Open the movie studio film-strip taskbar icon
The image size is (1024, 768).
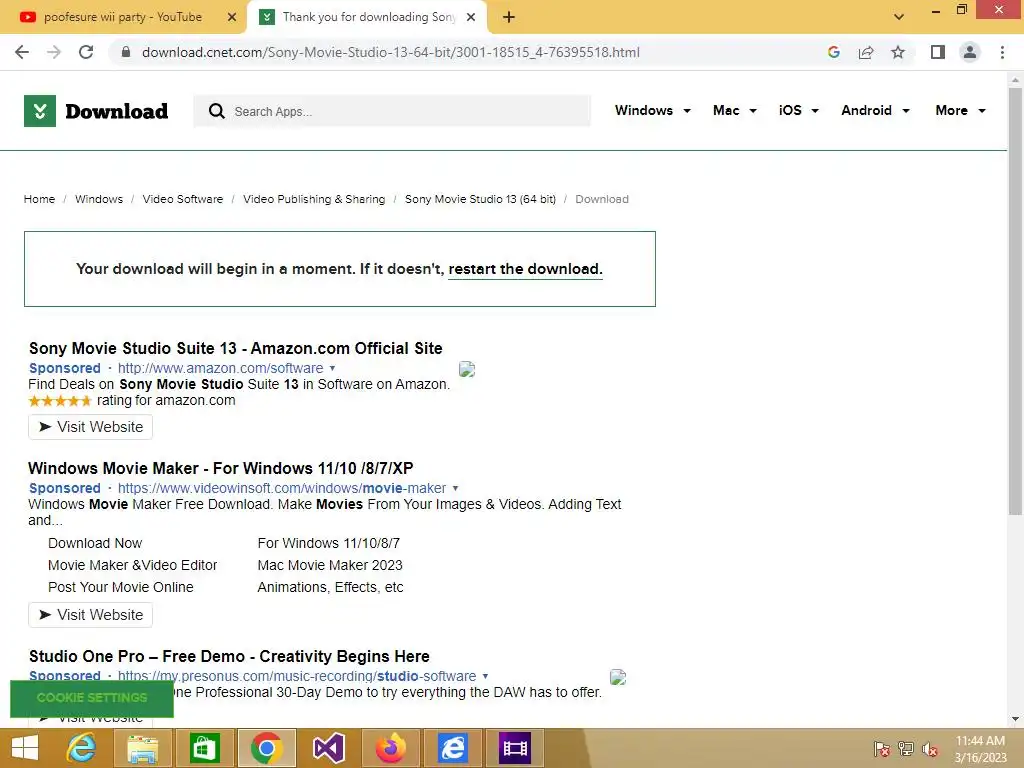coord(515,748)
